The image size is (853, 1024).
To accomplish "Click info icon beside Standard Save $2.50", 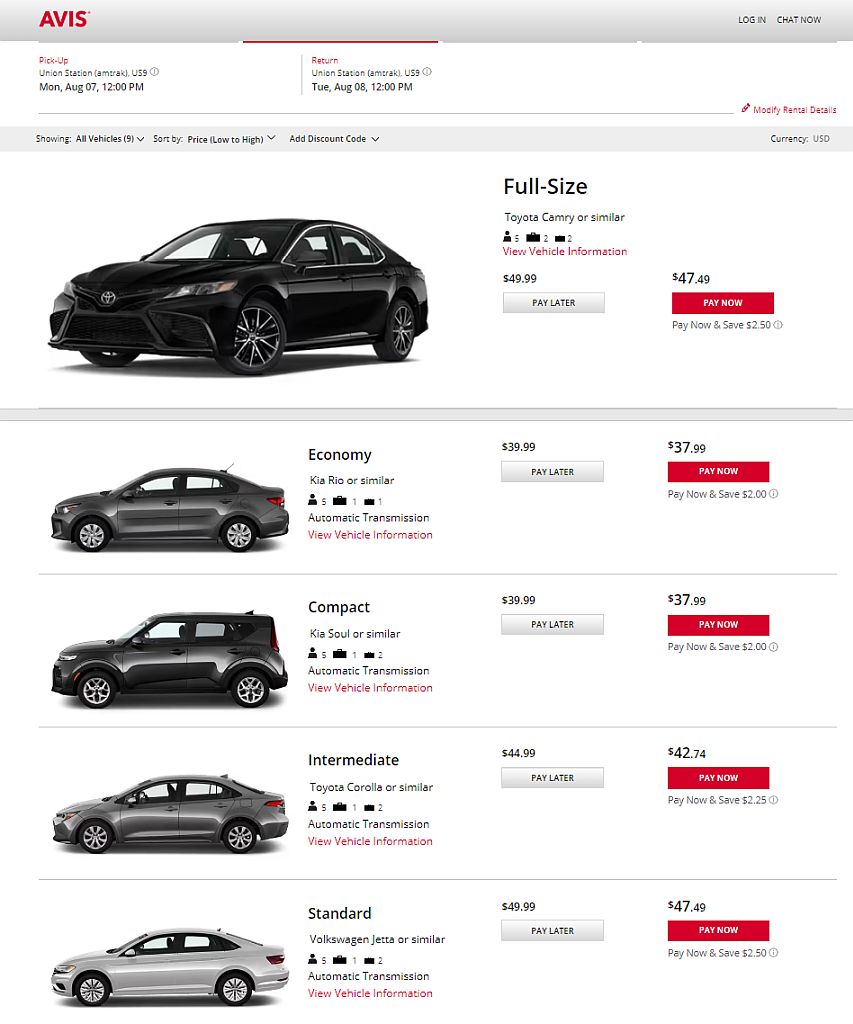I will pos(773,952).
